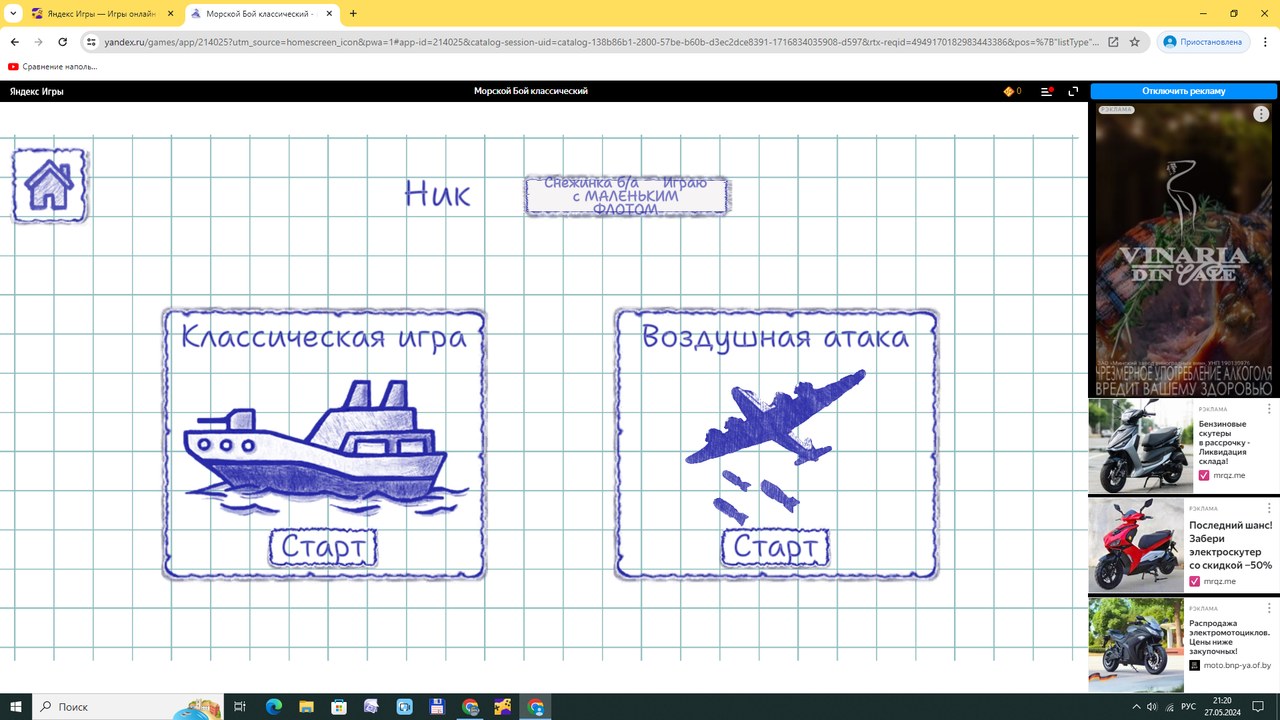
Task: Click the home icon in the battleship game
Action: 49,184
